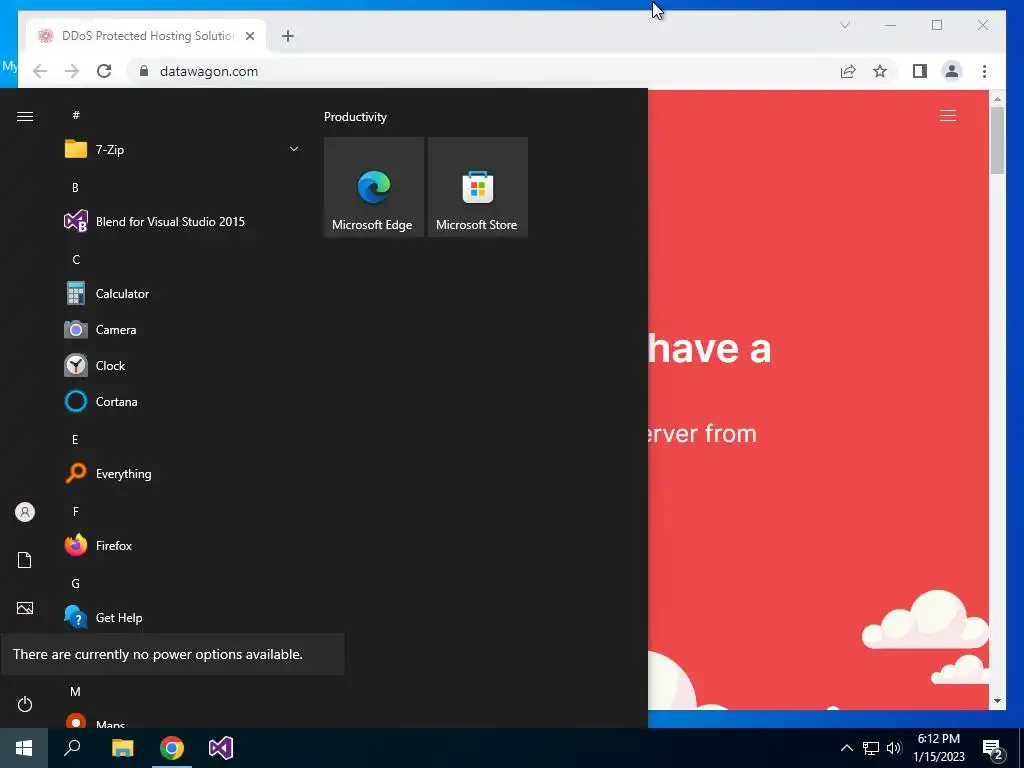The image size is (1024, 768).
Task: Open Visual Studio from the taskbar
Action: (221, 748)
